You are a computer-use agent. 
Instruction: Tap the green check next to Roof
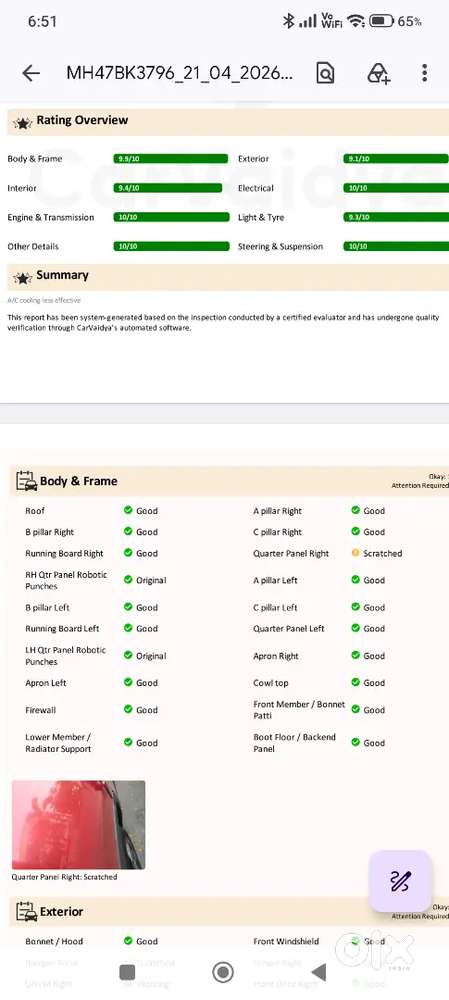point(128,510)
